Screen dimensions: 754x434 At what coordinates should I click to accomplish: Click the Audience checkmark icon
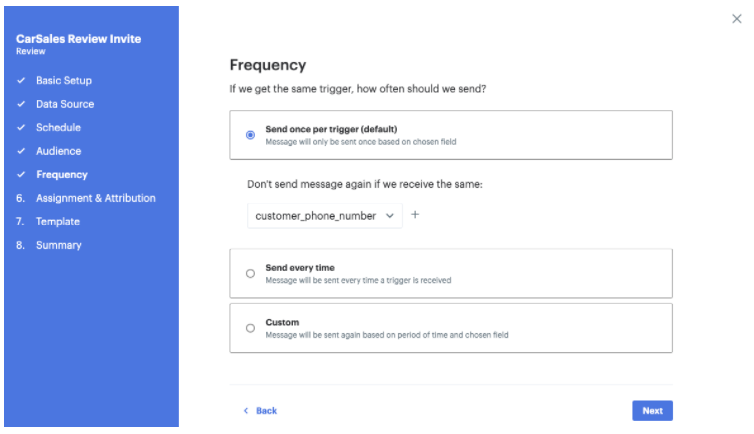(21, 151)
